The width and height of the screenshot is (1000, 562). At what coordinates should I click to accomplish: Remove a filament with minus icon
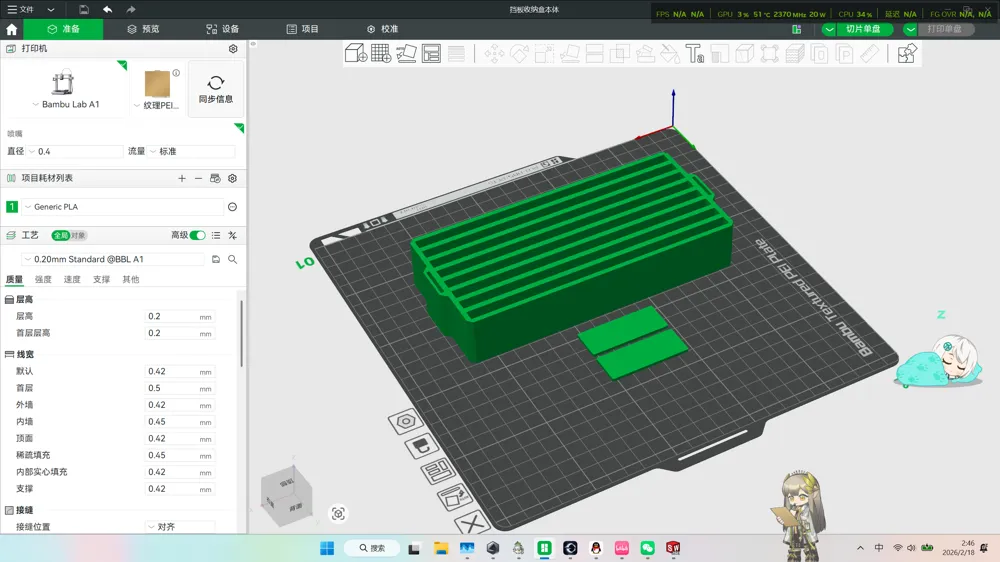198,179
